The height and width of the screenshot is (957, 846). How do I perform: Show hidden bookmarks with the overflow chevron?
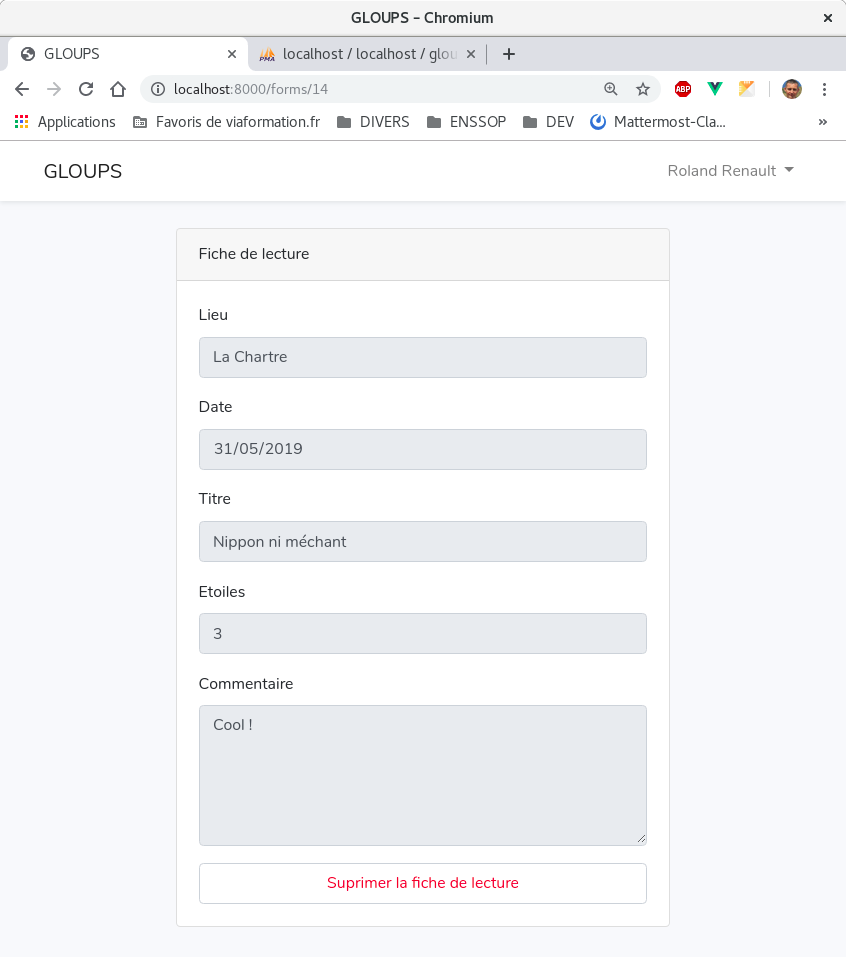tap(823, 122)
